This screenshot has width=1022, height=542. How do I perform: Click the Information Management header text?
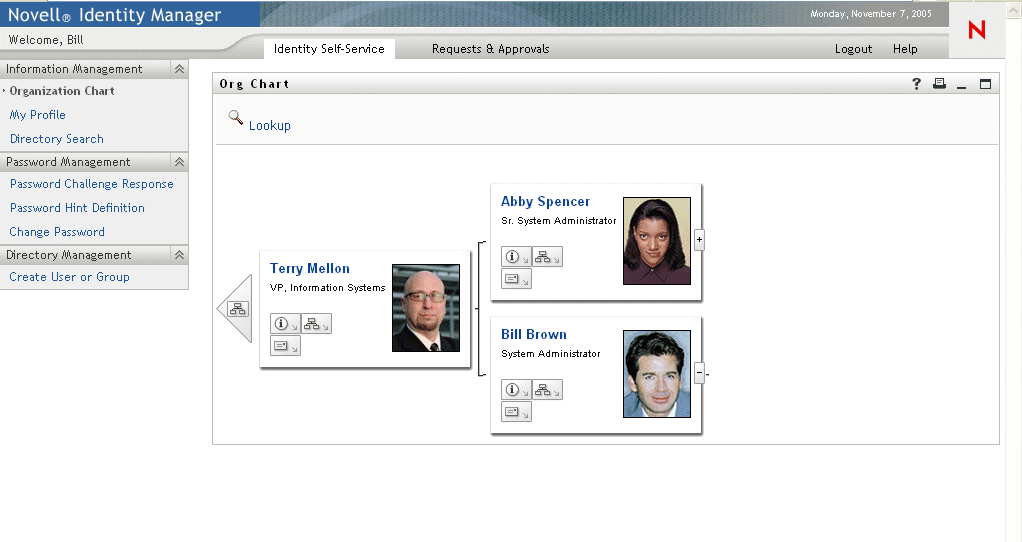pos(74,69)
